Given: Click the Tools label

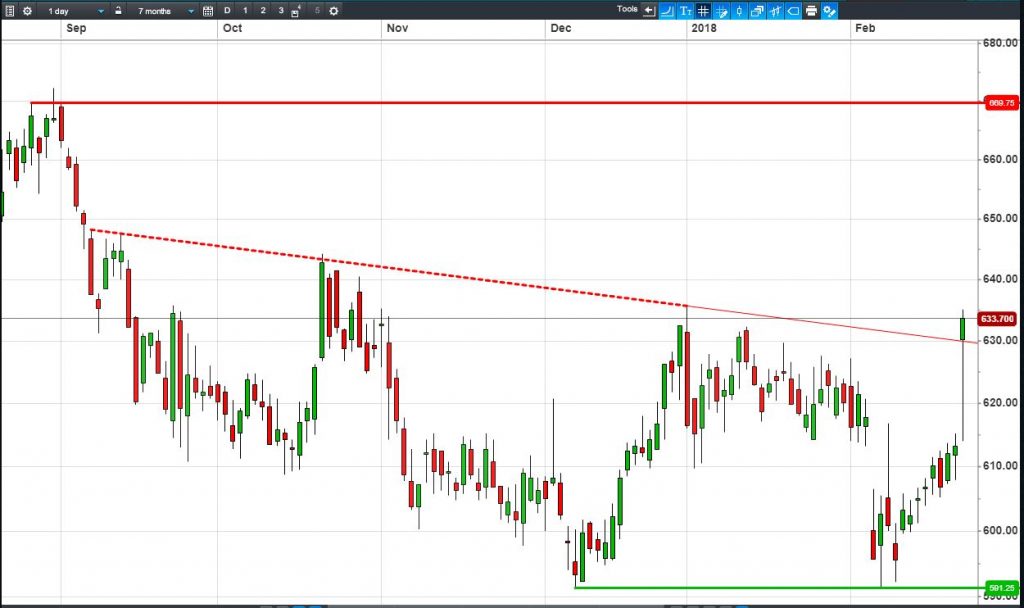Looking at the screenshot, I should click(x=627, y=9).
